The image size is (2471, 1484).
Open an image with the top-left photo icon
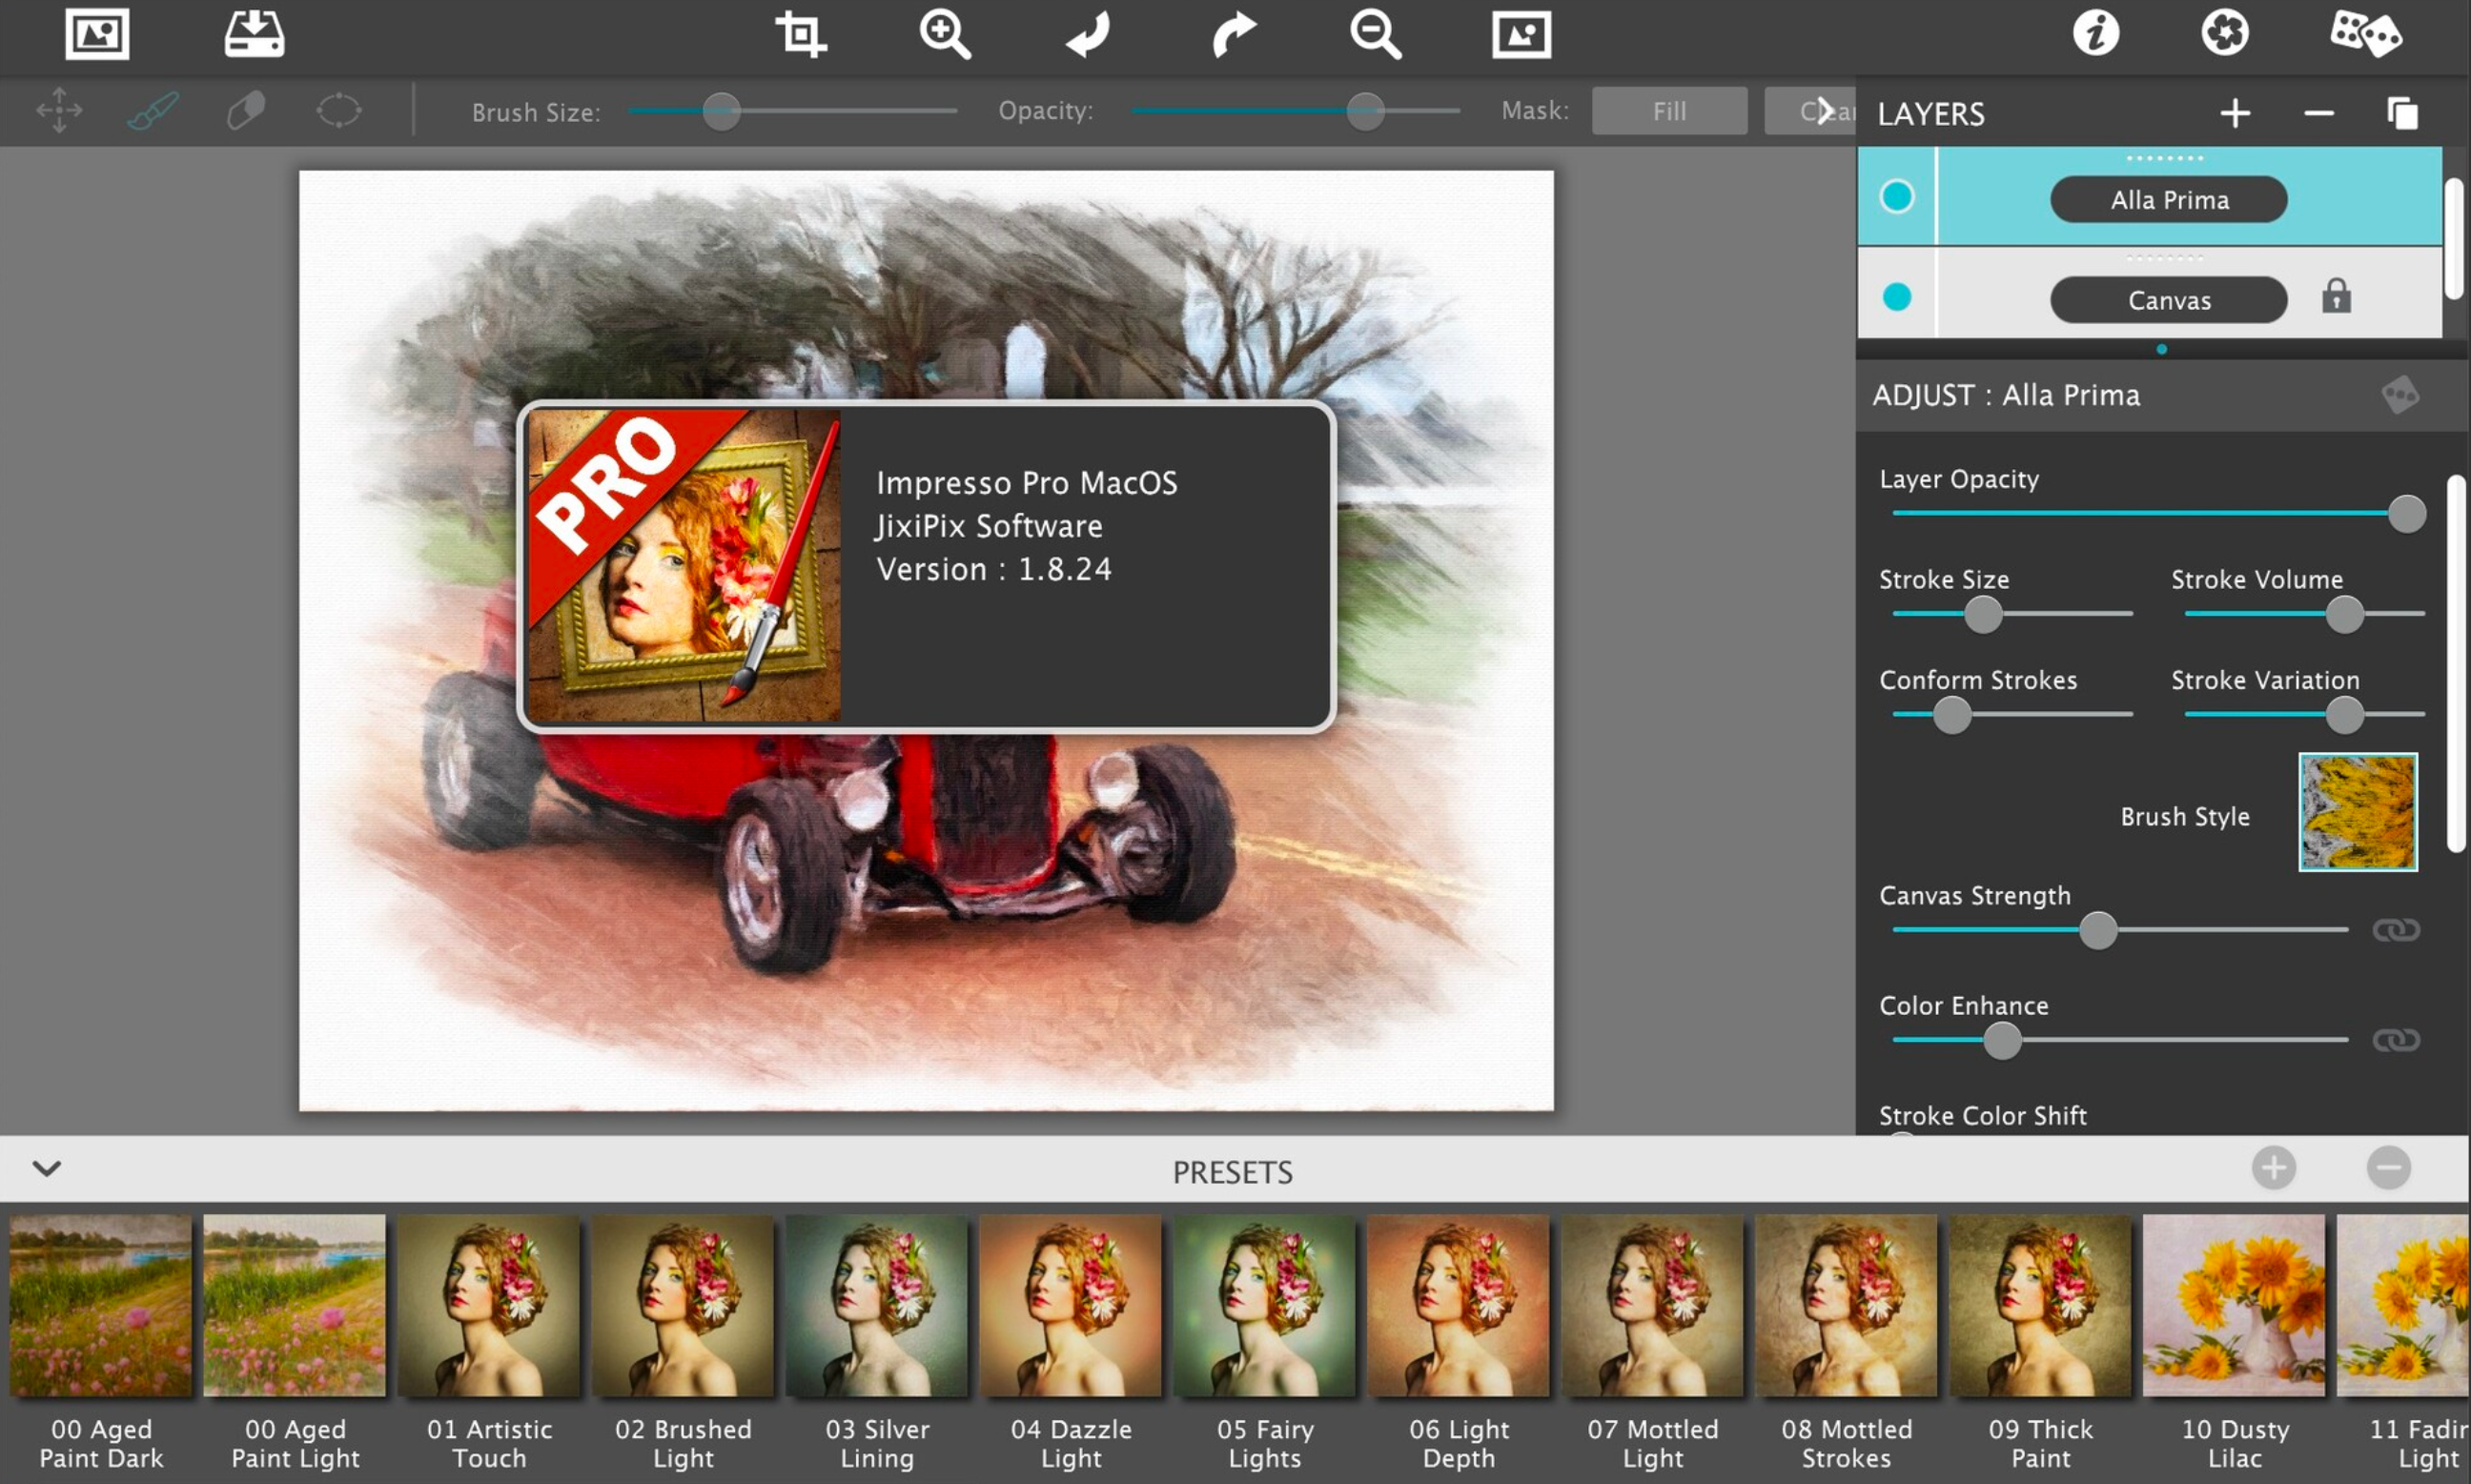click(97, 34)
